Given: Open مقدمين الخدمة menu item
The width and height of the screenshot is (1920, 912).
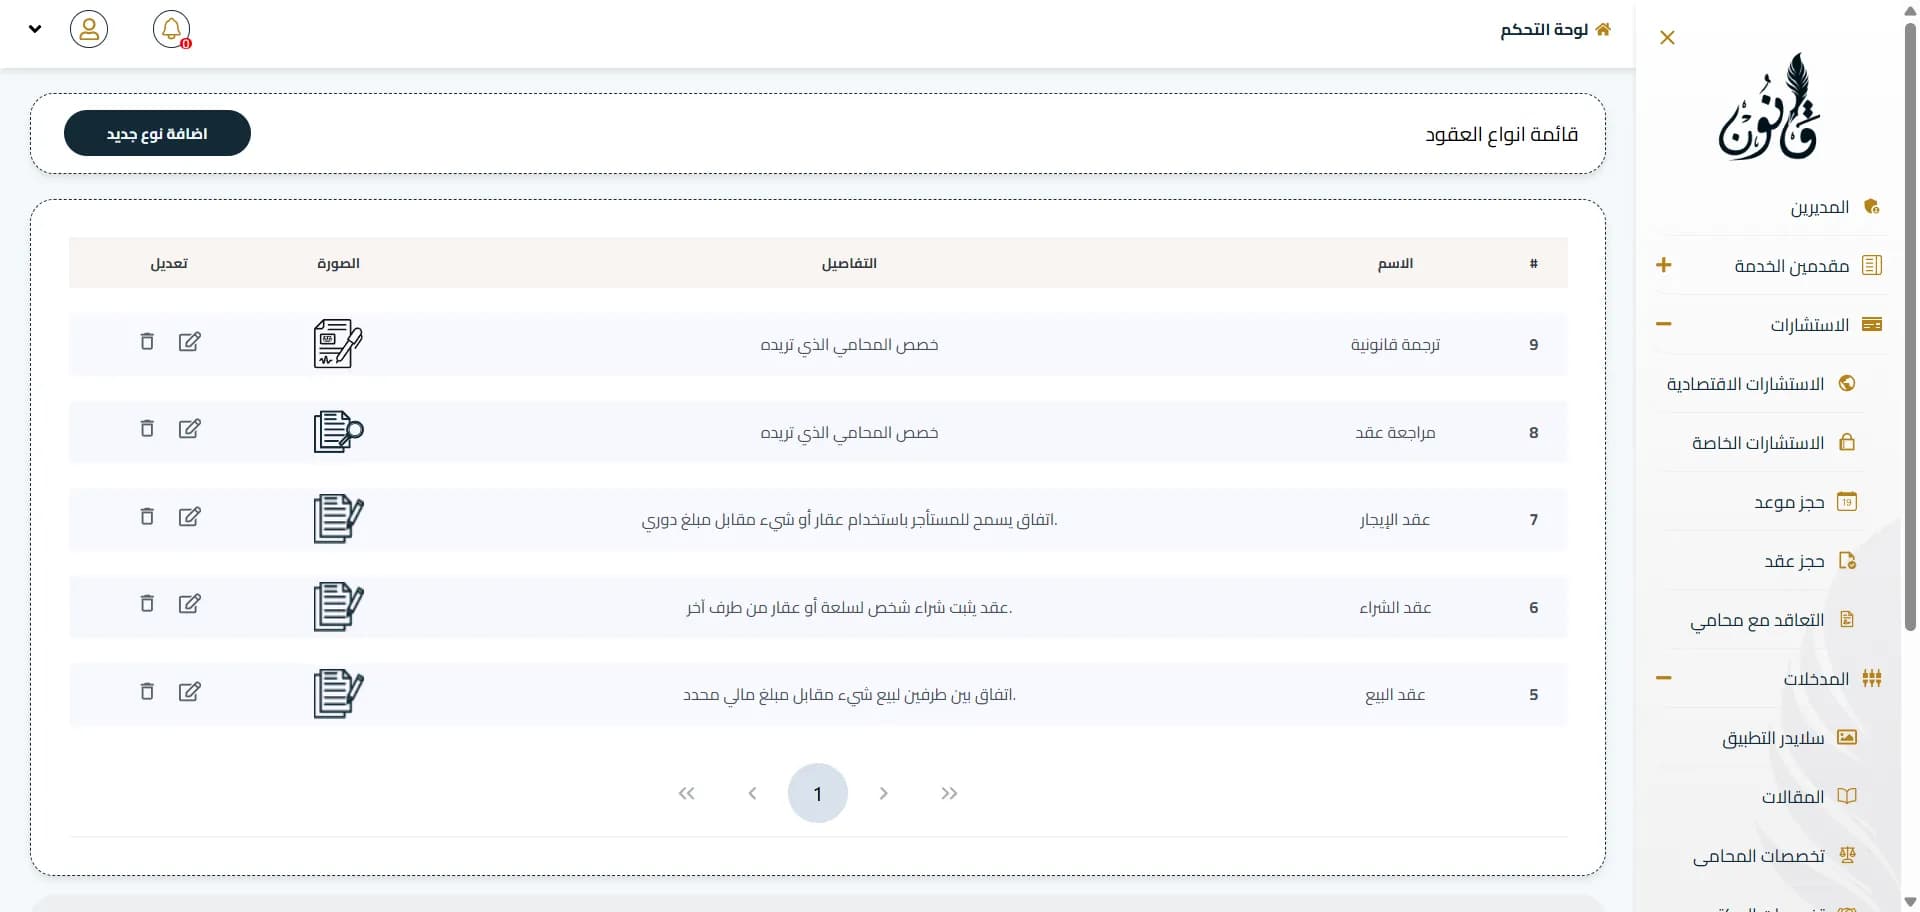Looking at the screenshot, I should [x=1791, y=266].
